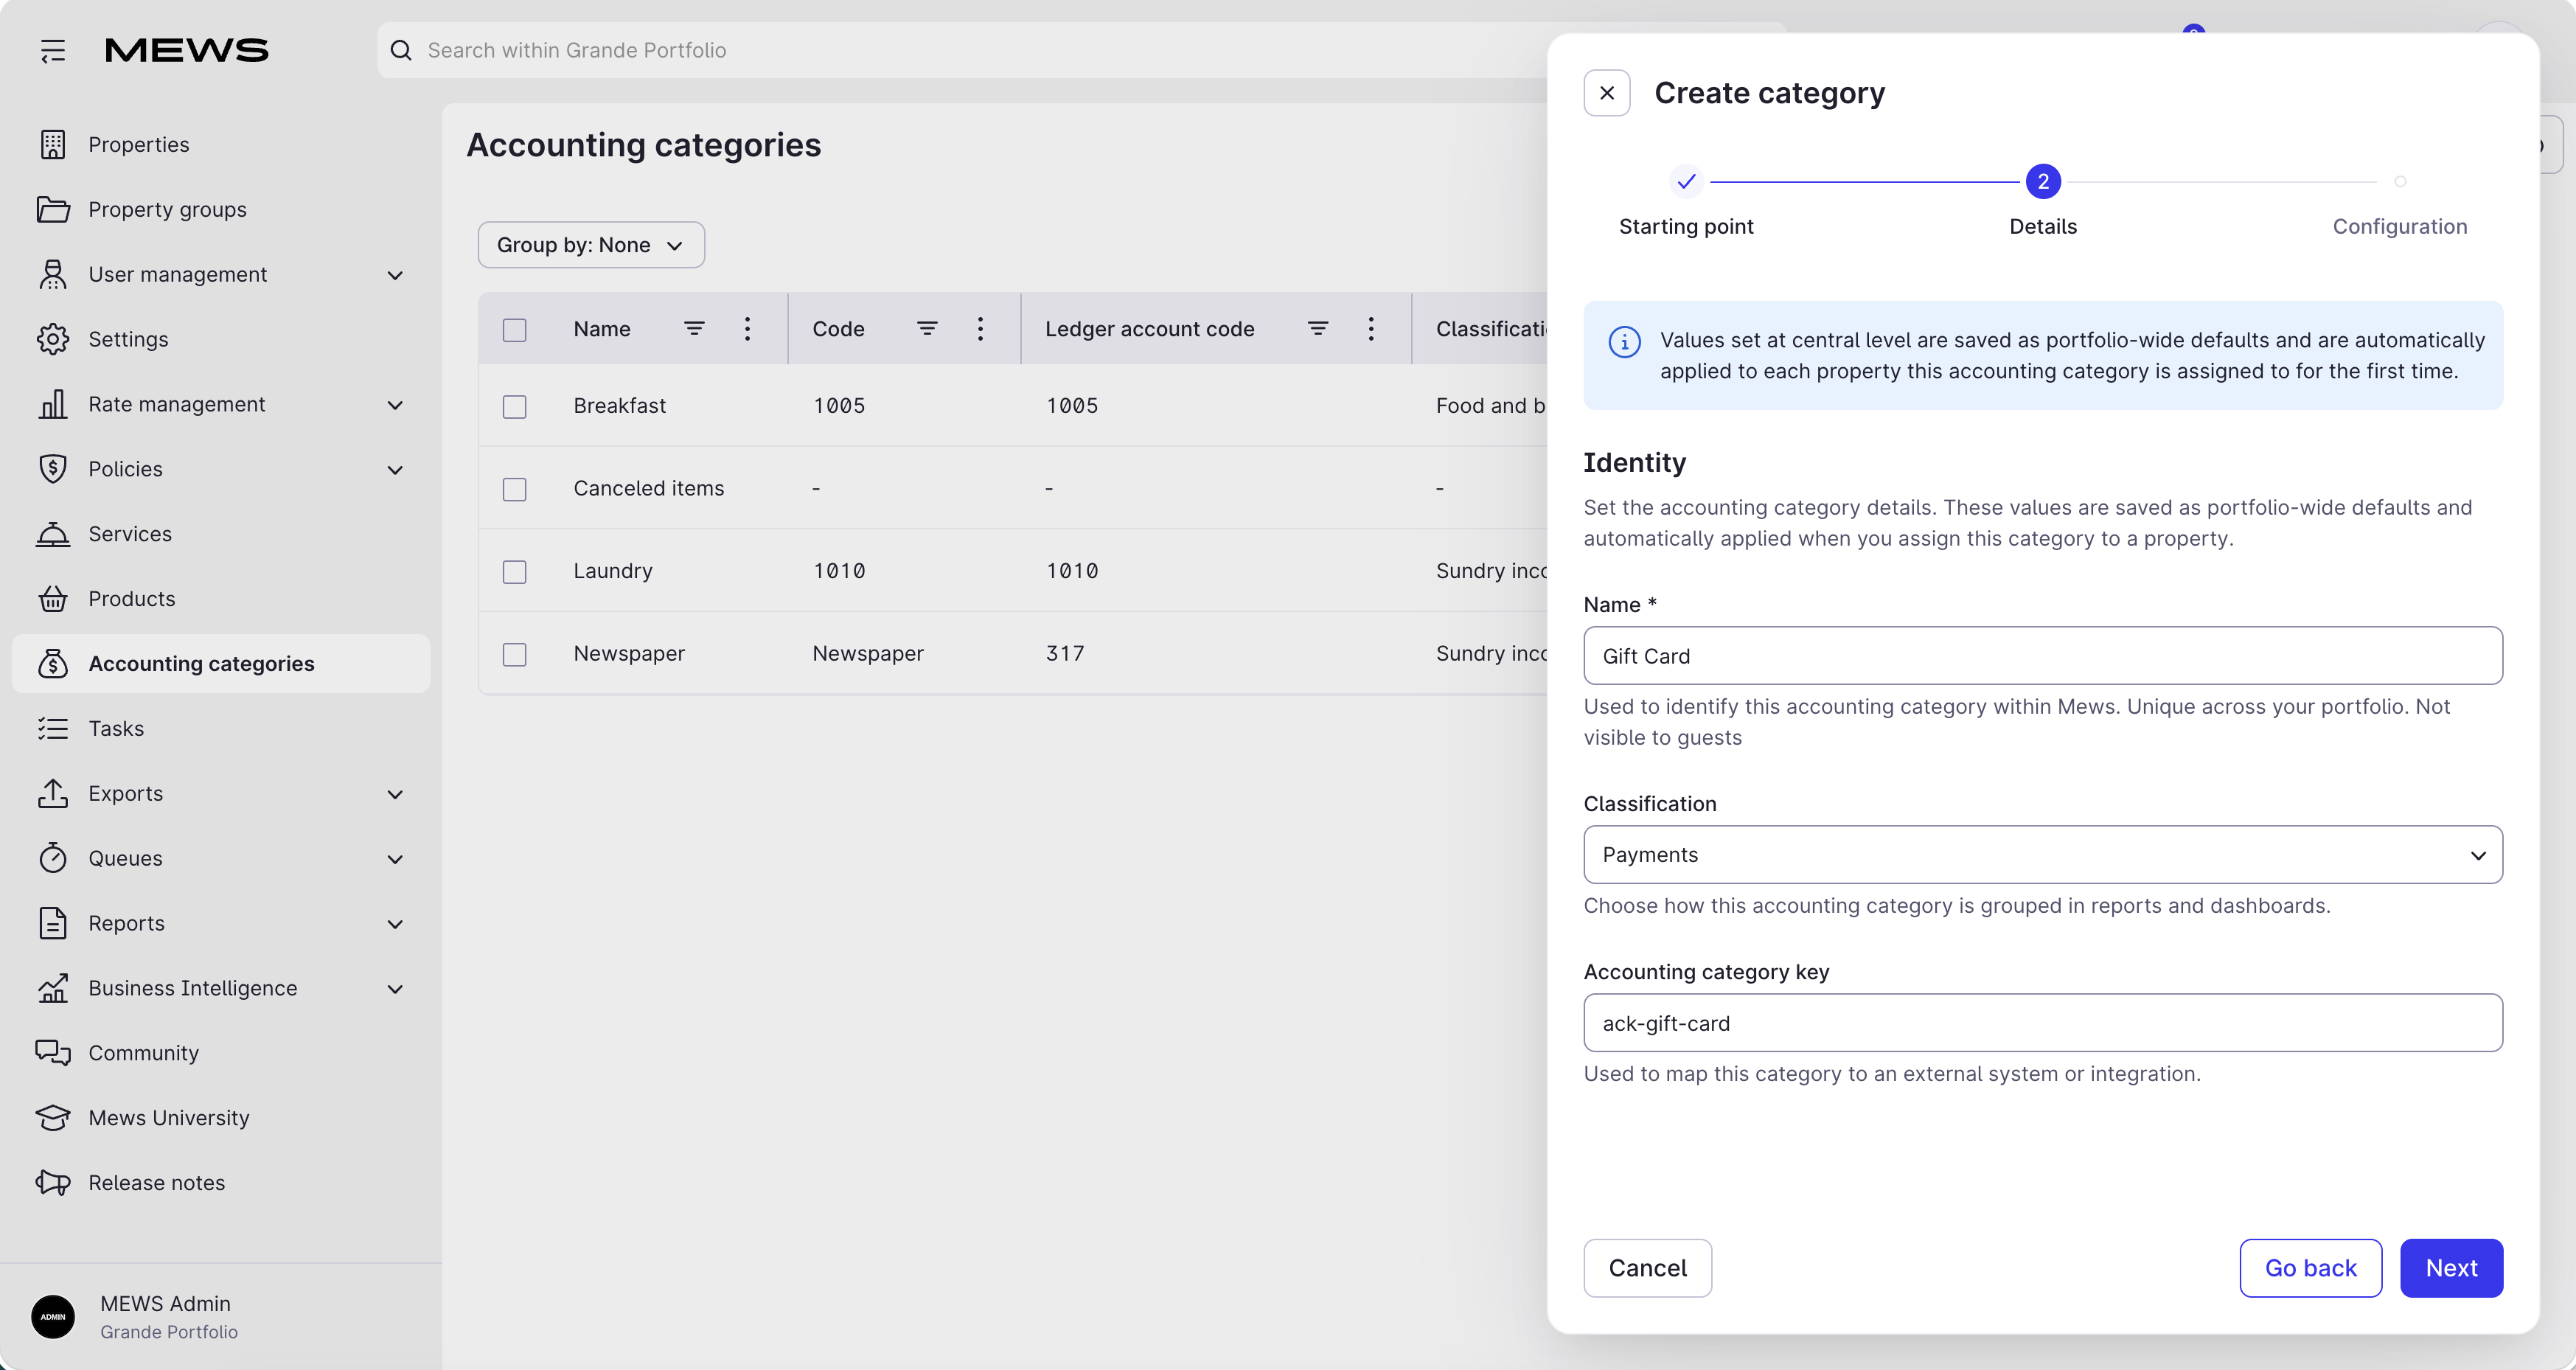
Task: Open Properties building icon
Action: [x=53, y=144]
